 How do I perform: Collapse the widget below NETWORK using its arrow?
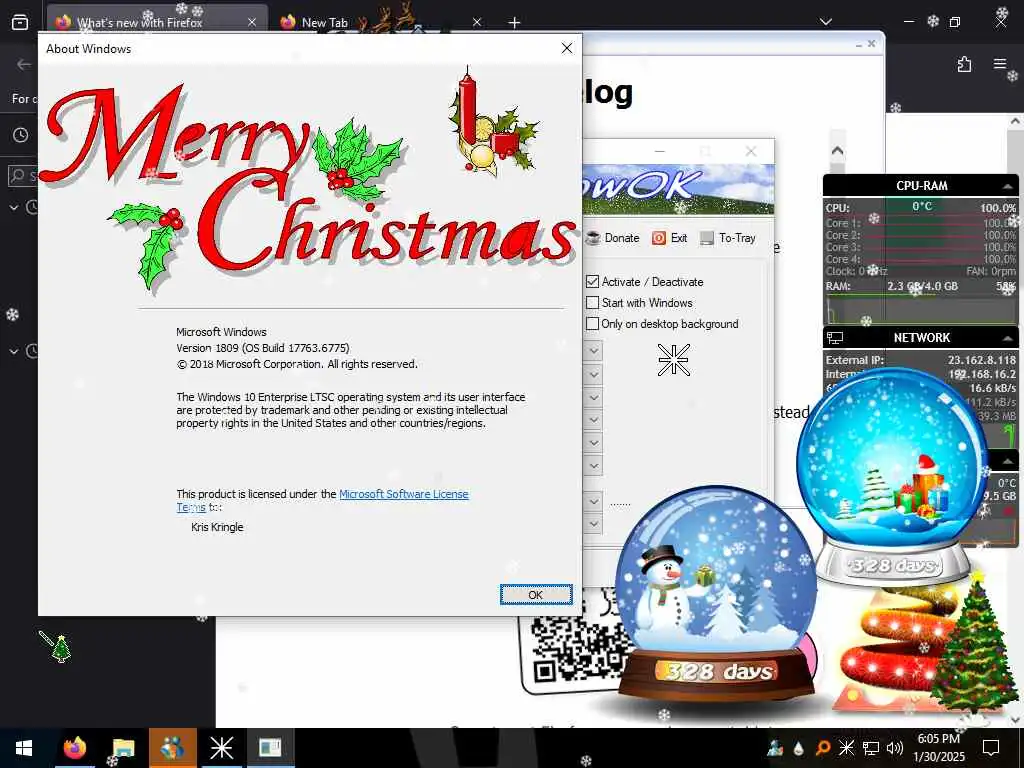coord(1007,461)
